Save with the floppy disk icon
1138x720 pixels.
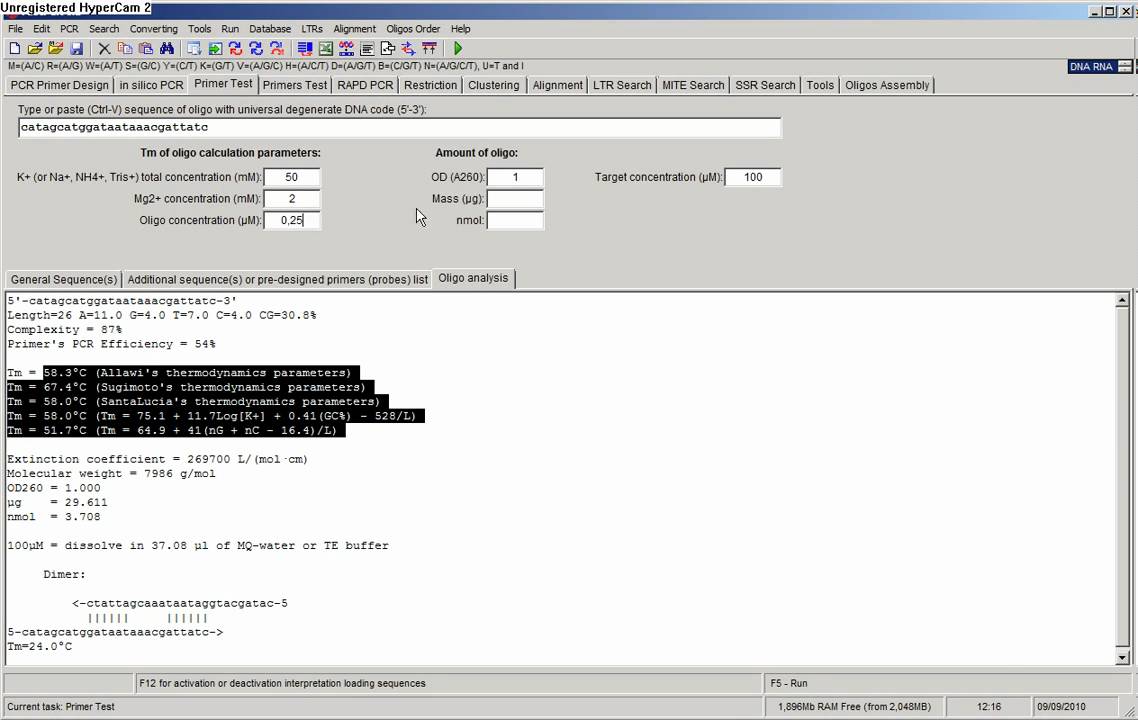click(76, 49)
